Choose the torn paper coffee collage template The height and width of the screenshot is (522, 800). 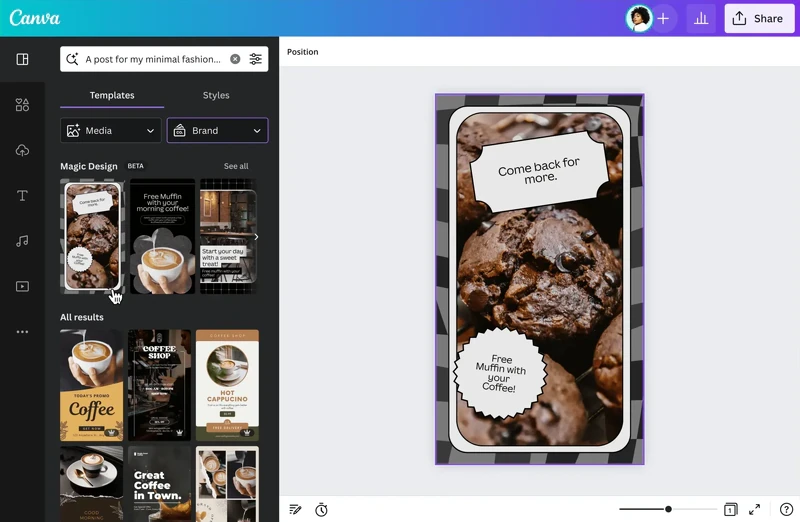click(228, 484)
